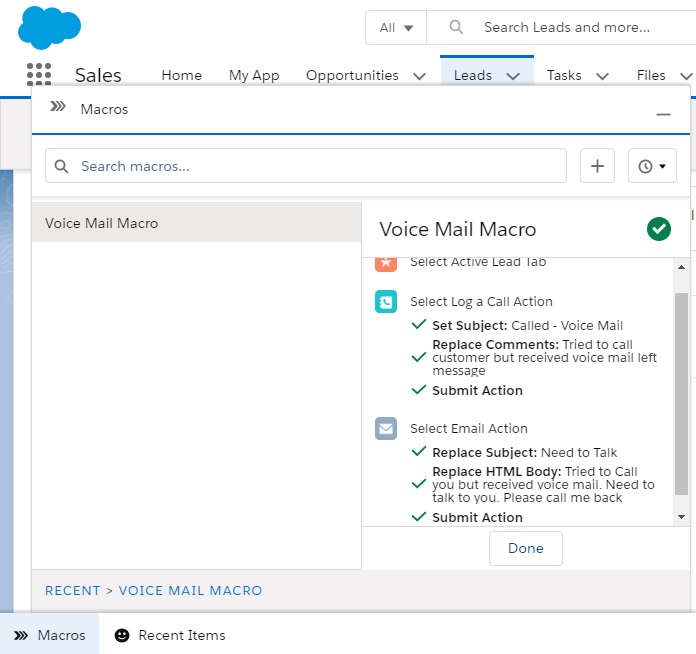This screenshot has width=696, height=654.
Task: Click magnifier icon in Search macros field
Action: coord(61,166)
